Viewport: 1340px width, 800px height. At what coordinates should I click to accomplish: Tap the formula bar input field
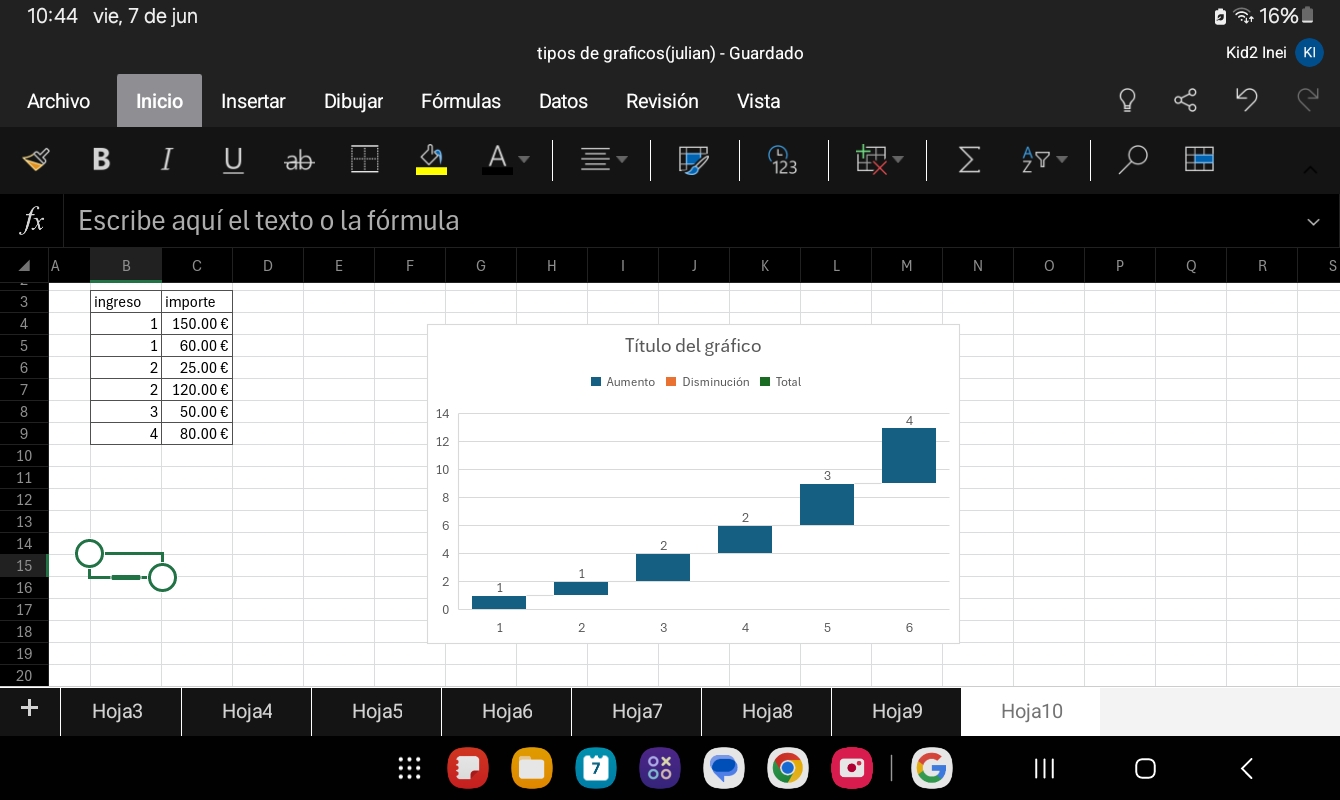coord(680,221)
